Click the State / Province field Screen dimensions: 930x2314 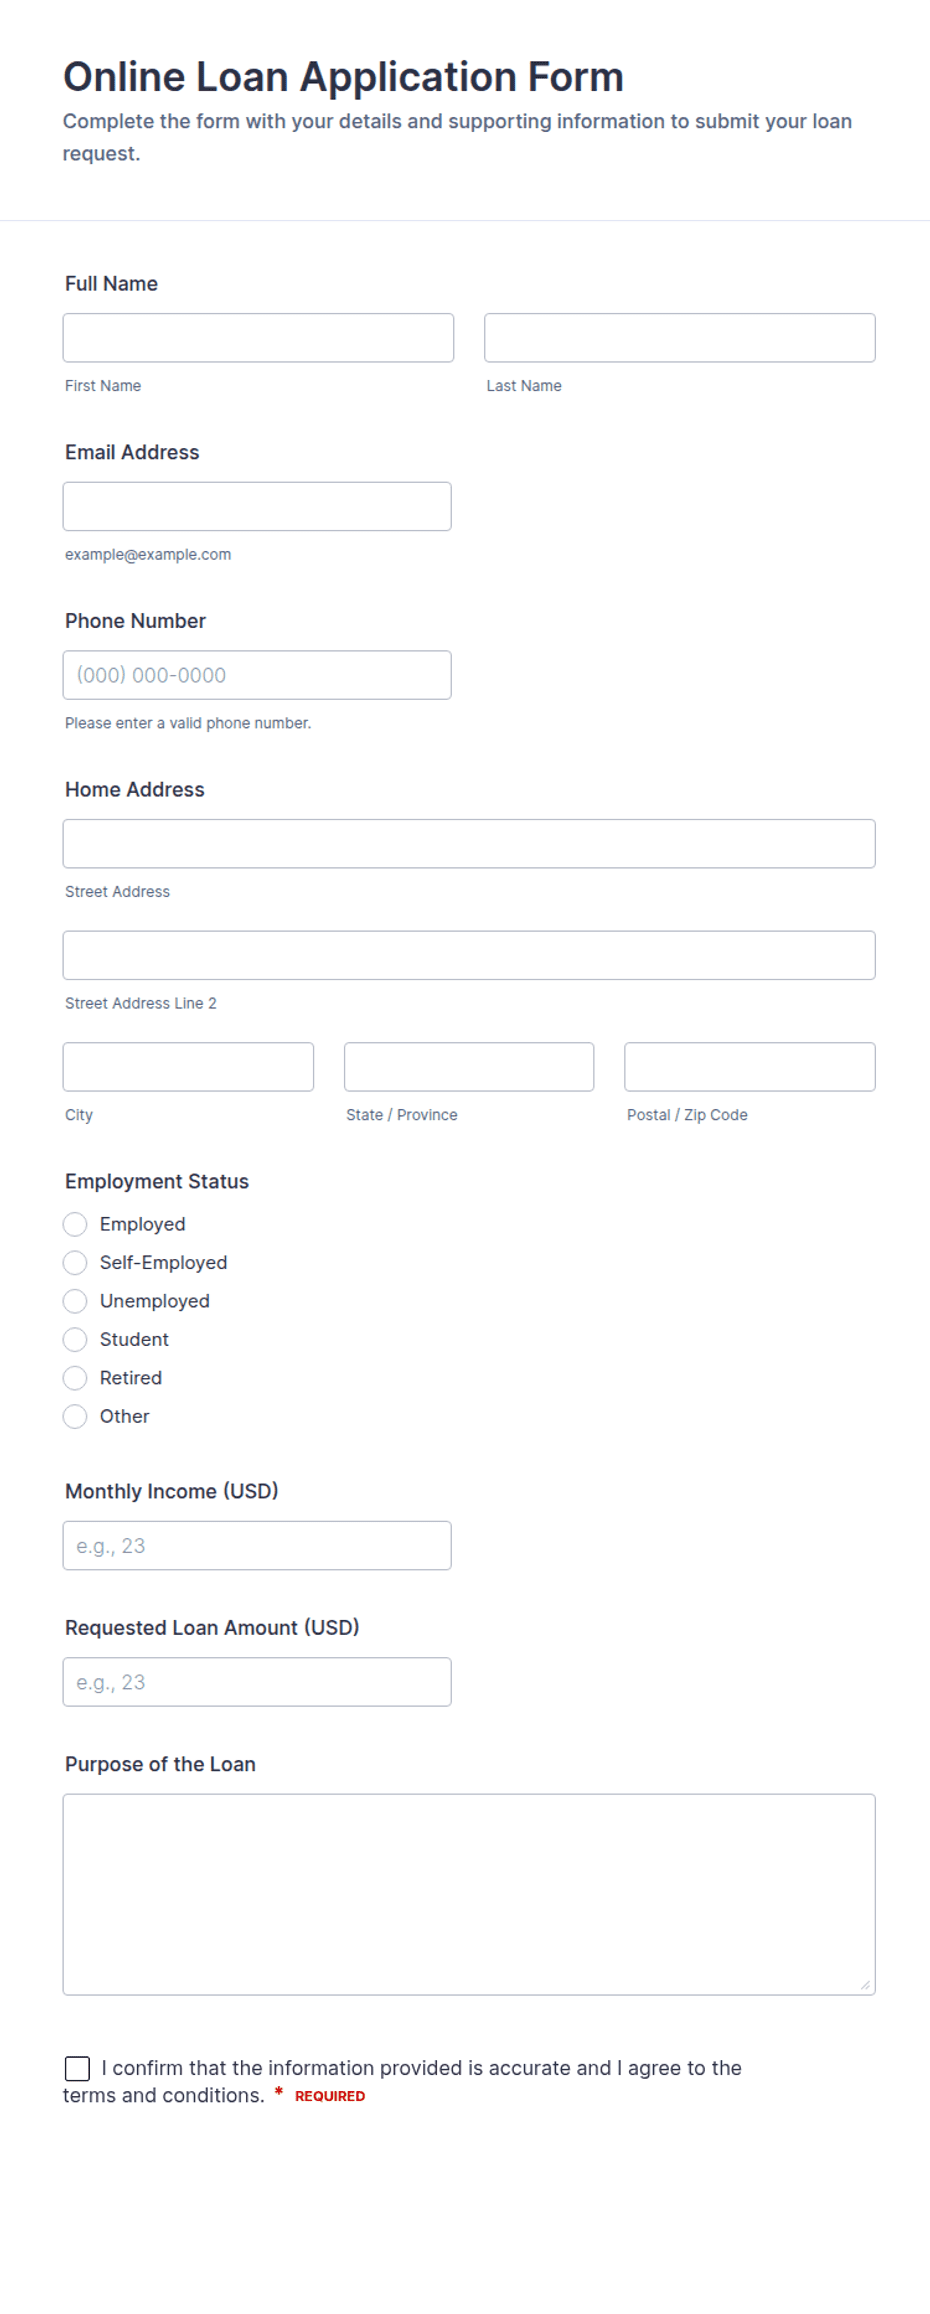coord(469,1067)
